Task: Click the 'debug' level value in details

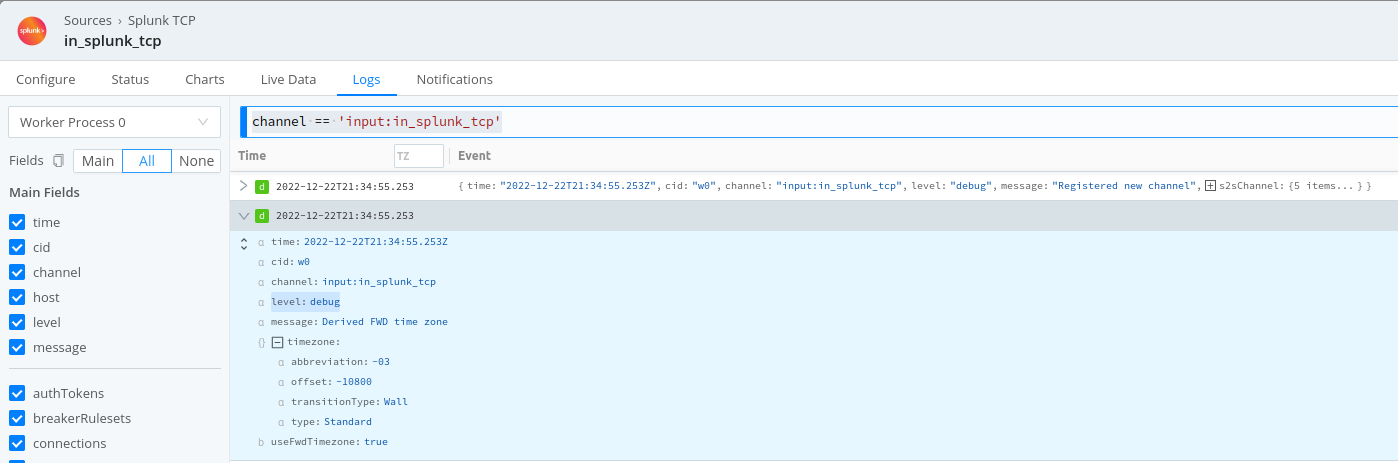Action: pos(325,302)
